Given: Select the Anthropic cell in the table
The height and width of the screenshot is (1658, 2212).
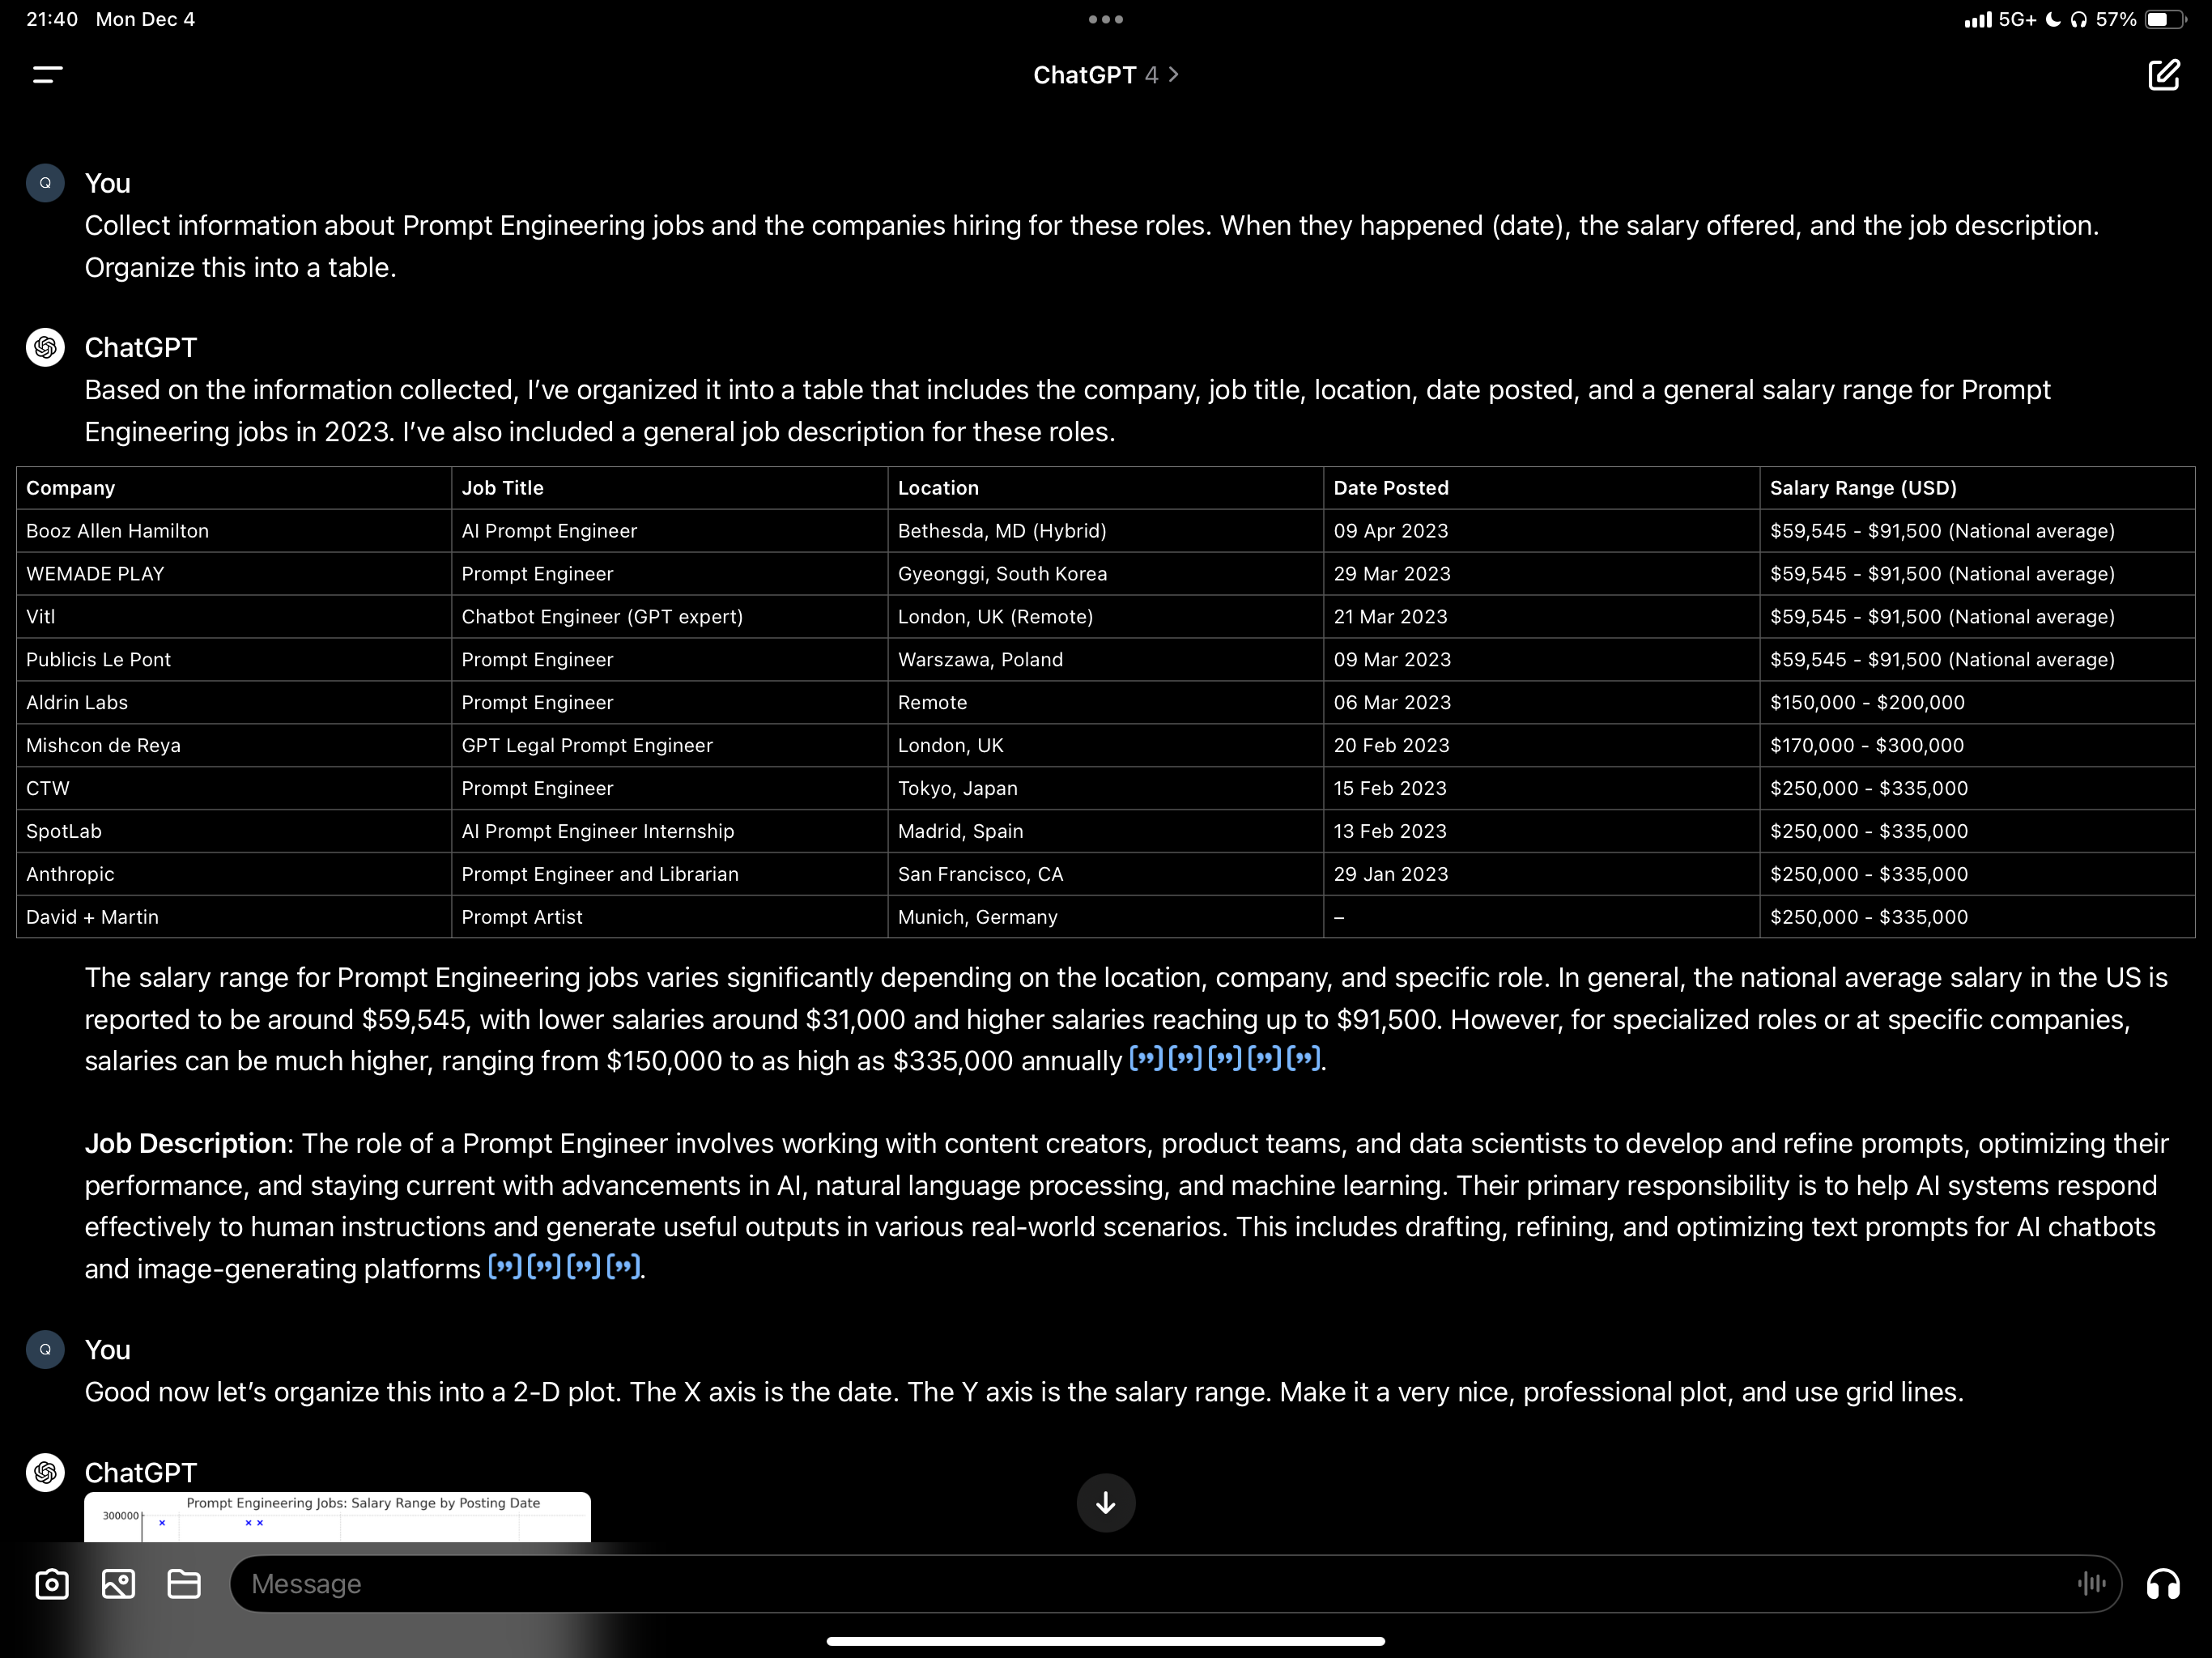Looking at the screenshot, I should click(x=71, y=874).
